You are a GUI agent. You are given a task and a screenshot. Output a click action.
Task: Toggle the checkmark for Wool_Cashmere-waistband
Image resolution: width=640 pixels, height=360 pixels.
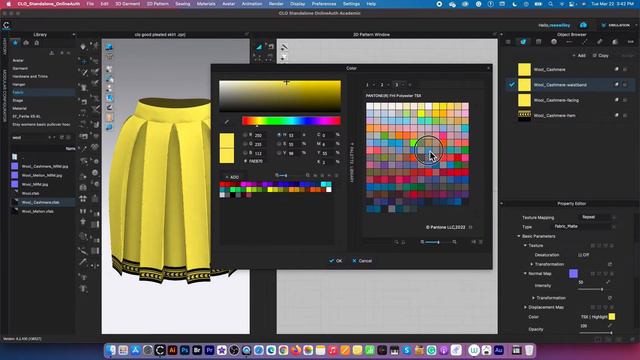tap(511, 85)
